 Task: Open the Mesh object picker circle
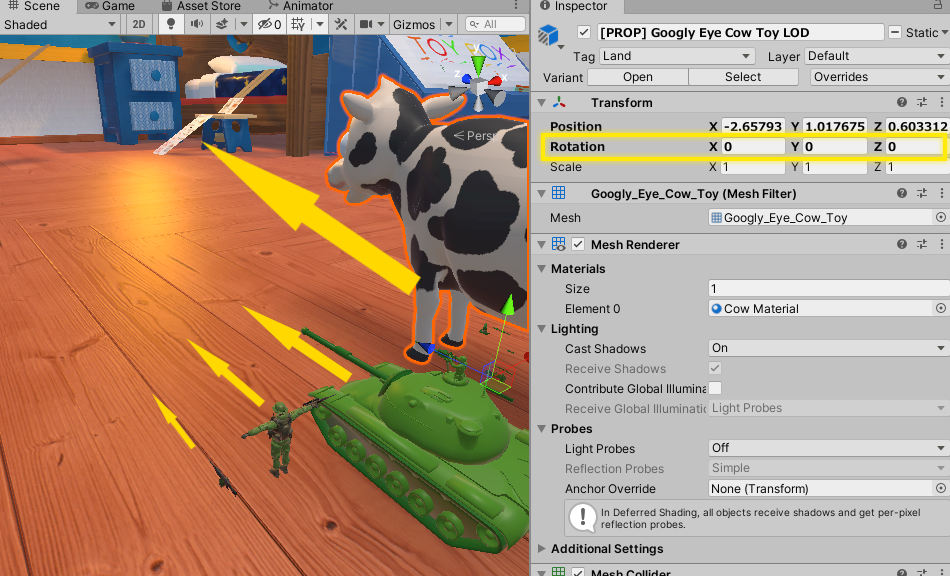coord(940,217)
